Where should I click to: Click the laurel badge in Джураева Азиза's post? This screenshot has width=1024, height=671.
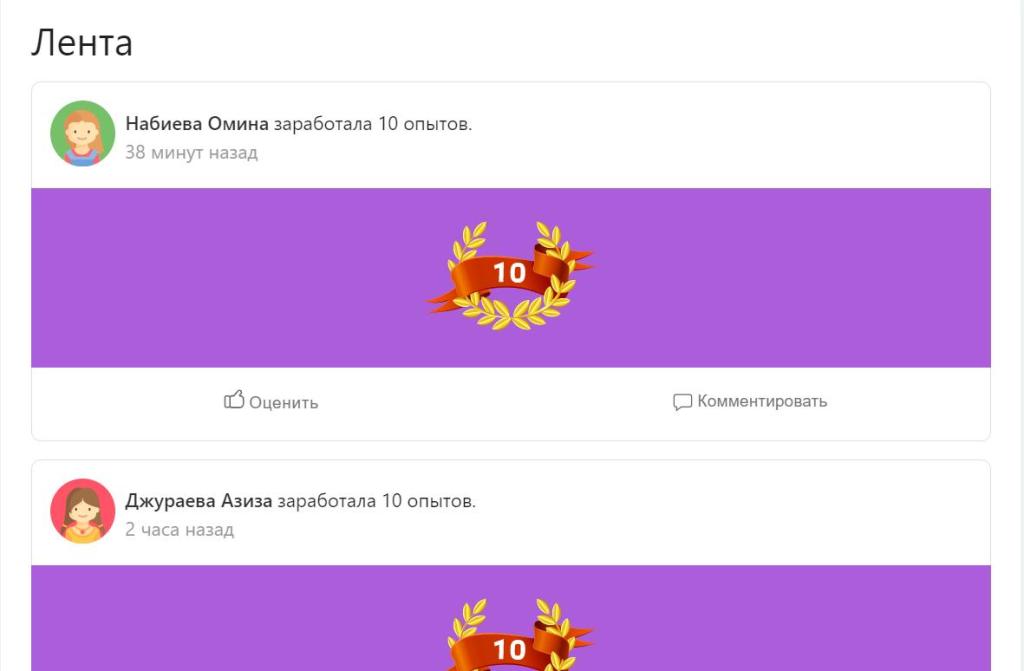[510, 634]
